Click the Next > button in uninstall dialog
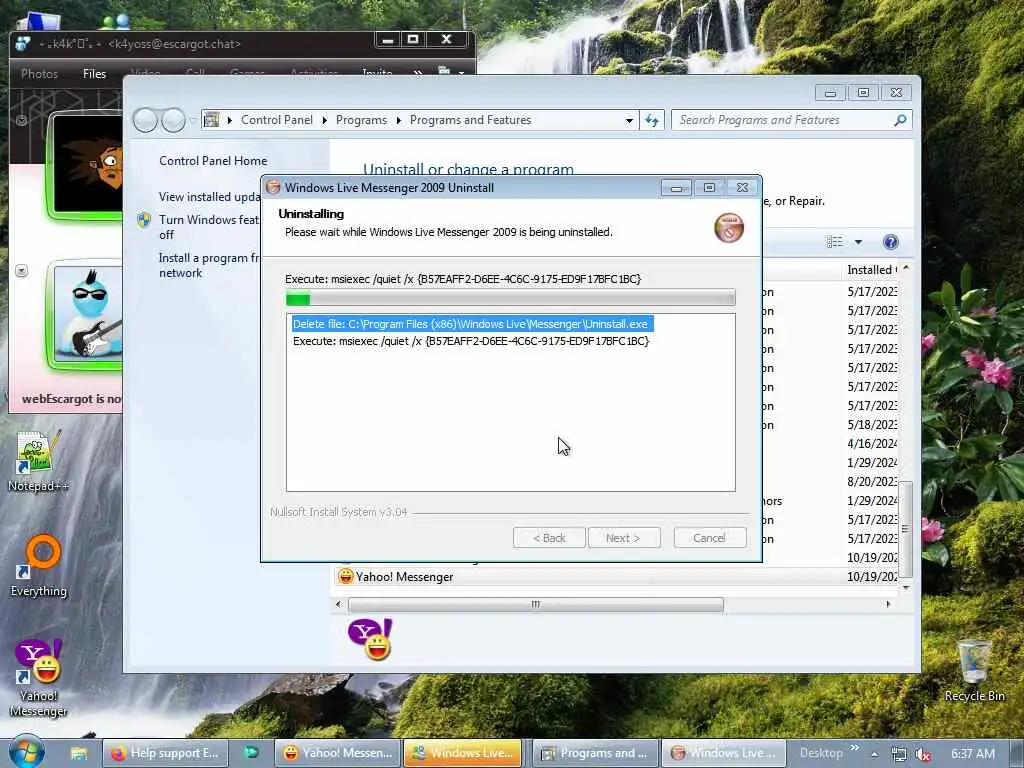The image size is (1024, 768). (x=624, y=538)
